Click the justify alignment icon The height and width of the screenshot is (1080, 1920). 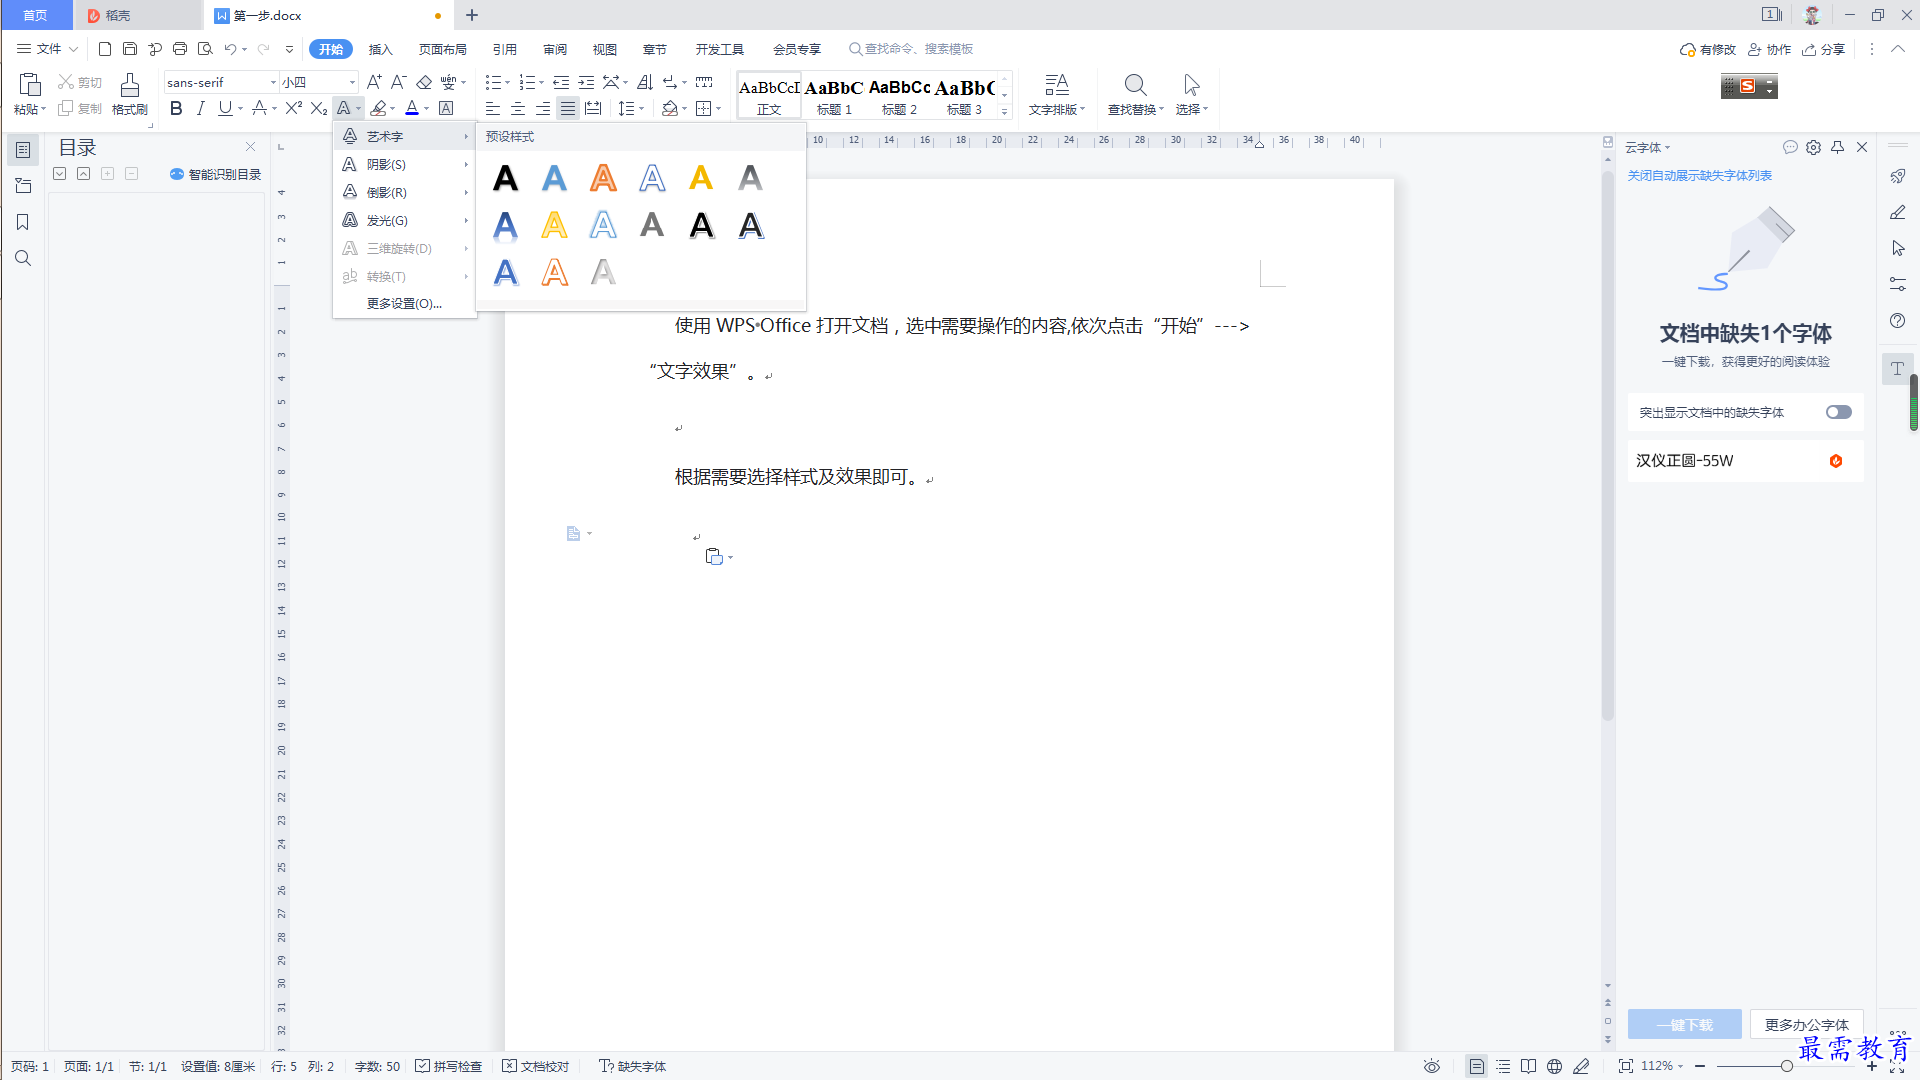point(567,108)
